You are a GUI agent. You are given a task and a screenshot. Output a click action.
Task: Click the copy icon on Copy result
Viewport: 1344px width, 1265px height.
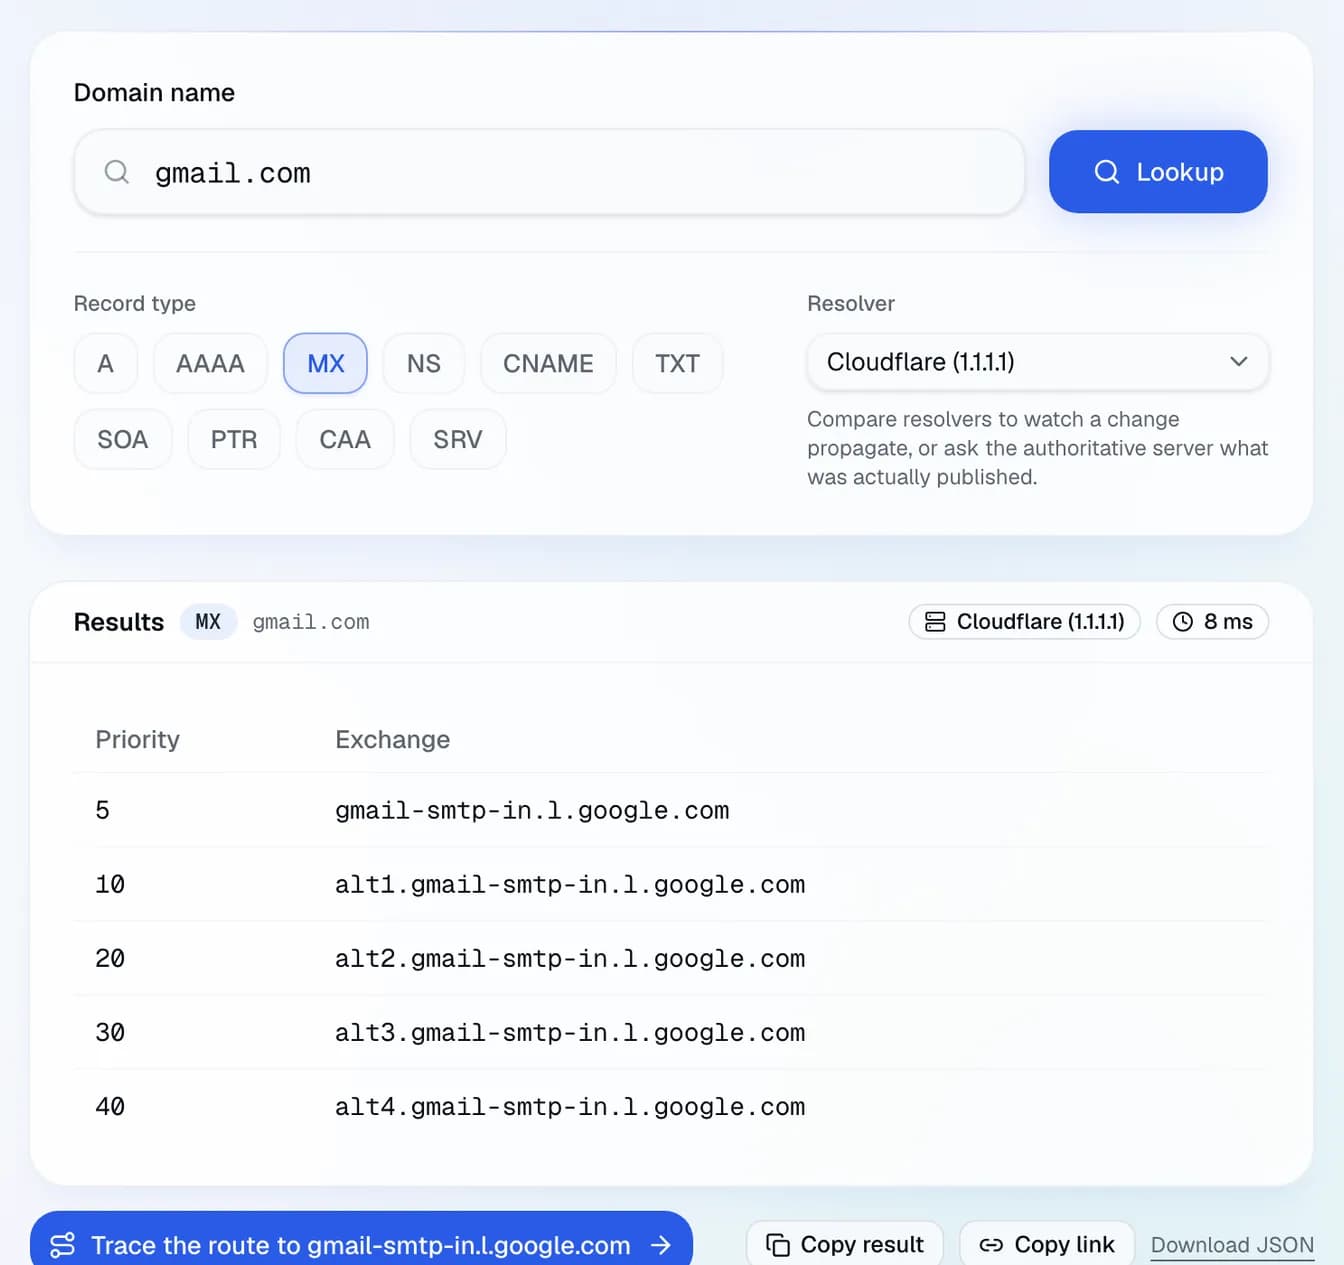pos(778,1244)
